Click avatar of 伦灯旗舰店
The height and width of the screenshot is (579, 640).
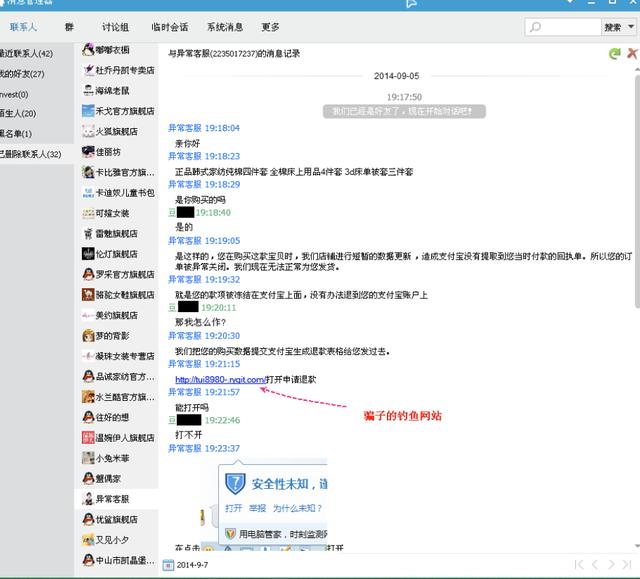[88, 254]
